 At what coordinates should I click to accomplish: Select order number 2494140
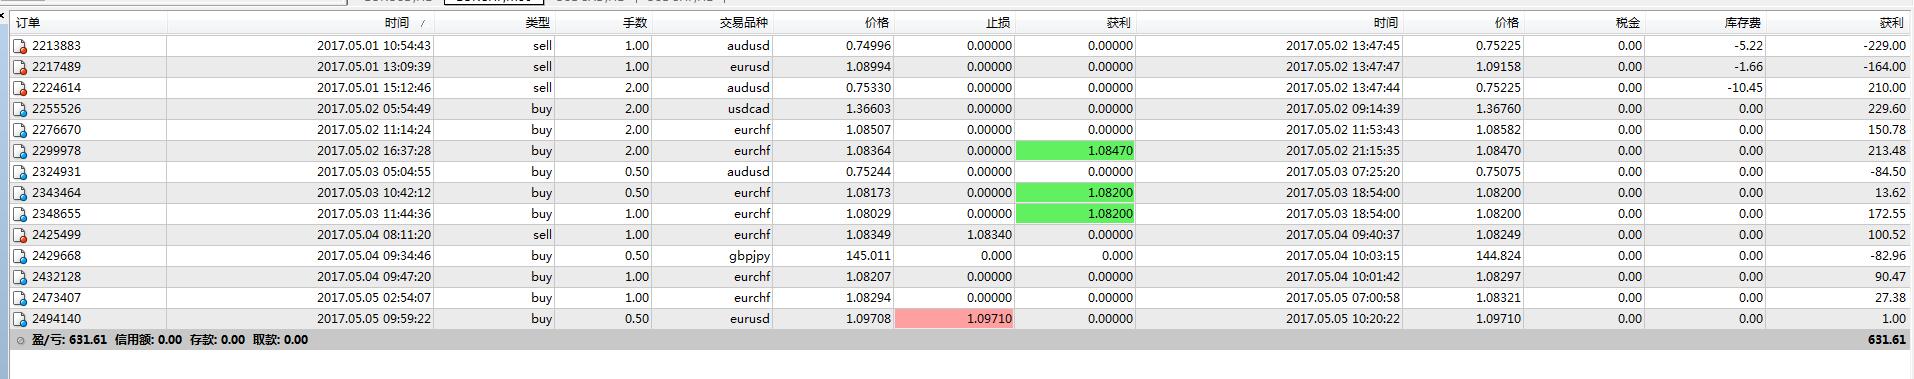tap(56, 319)
